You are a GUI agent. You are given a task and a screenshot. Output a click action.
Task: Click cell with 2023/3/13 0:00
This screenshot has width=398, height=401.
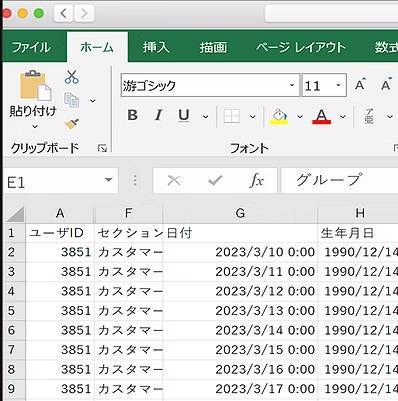(240, 311)
